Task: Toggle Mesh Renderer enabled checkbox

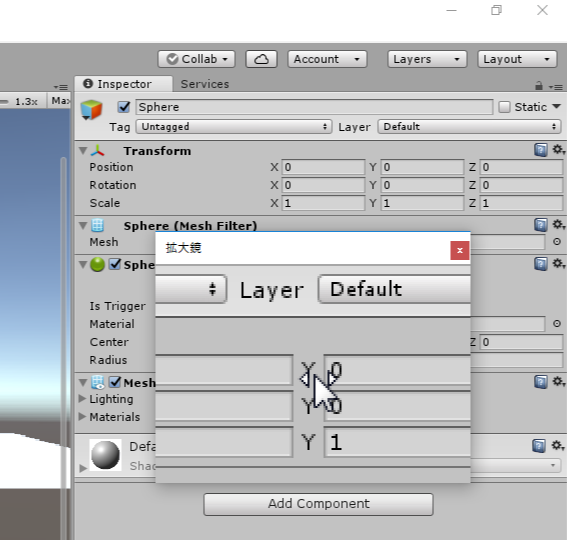Action: (115, 382)
